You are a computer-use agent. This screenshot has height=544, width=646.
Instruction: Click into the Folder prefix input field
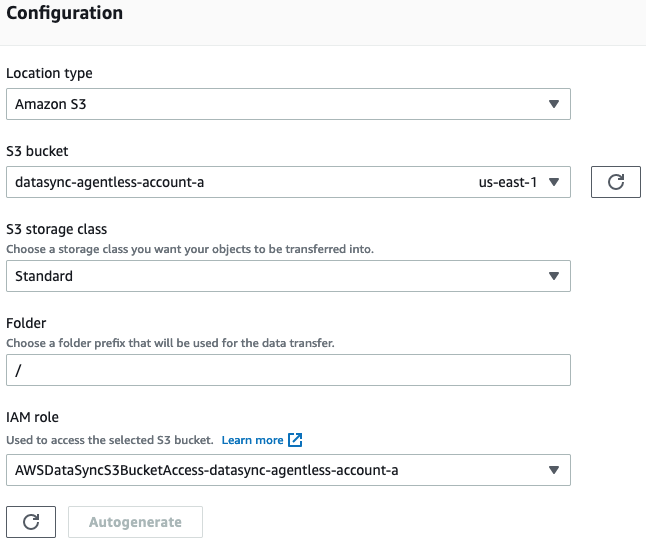pyautogui.click(x=288, y=370)
